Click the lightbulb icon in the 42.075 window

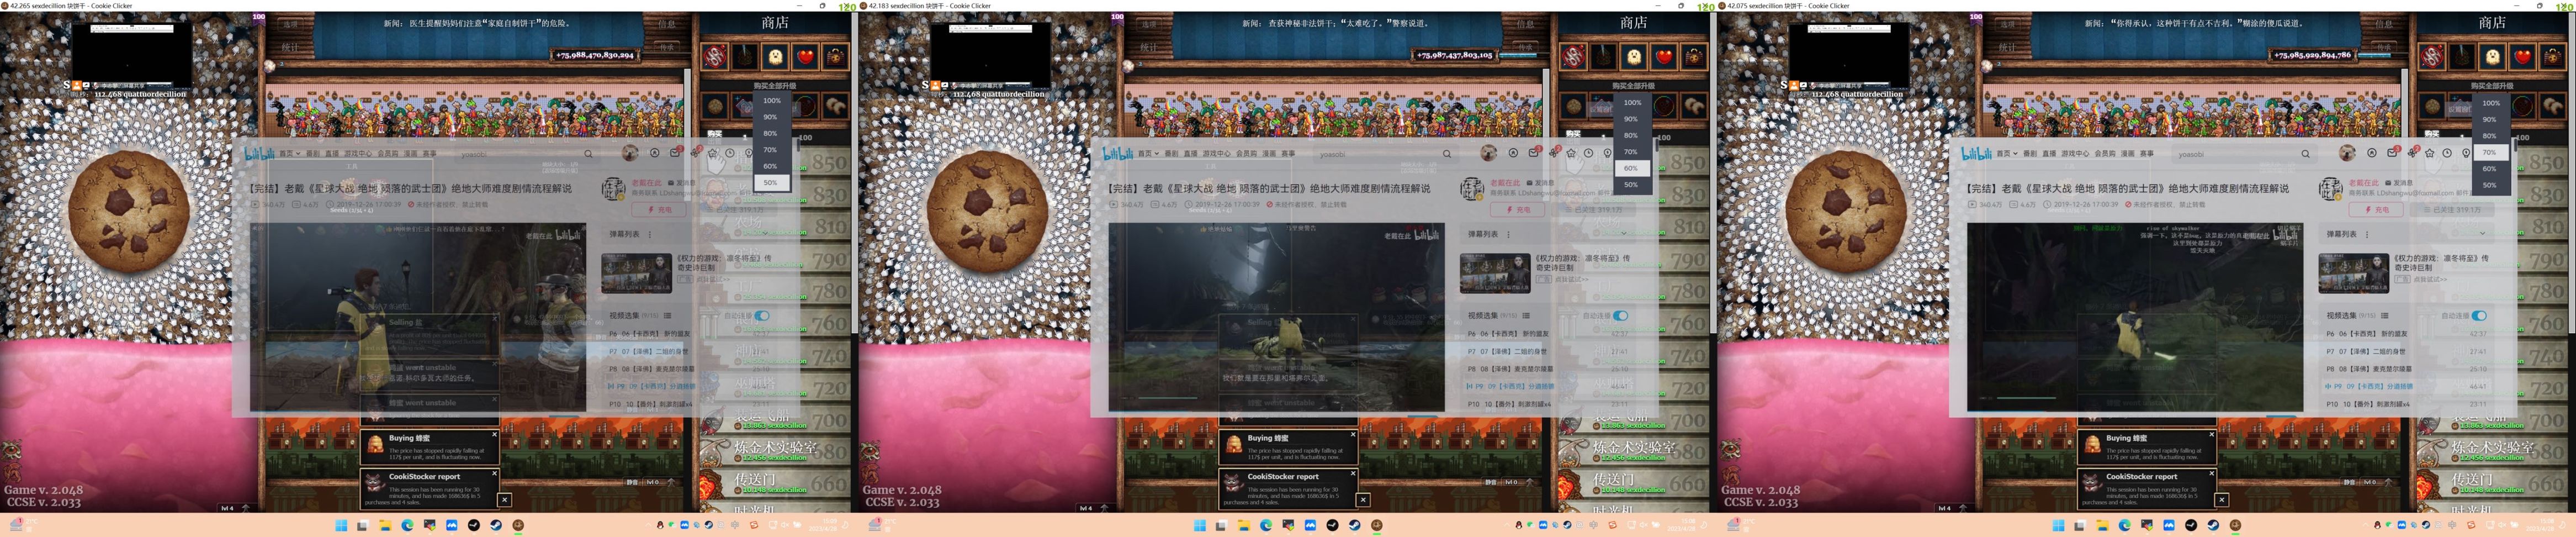(2465, 153)
